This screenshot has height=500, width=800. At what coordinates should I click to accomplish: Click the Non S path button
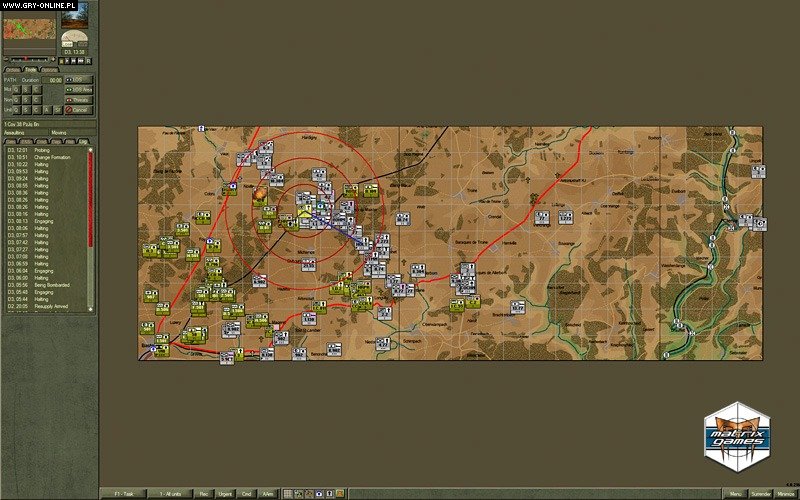[x=26, y=100]
